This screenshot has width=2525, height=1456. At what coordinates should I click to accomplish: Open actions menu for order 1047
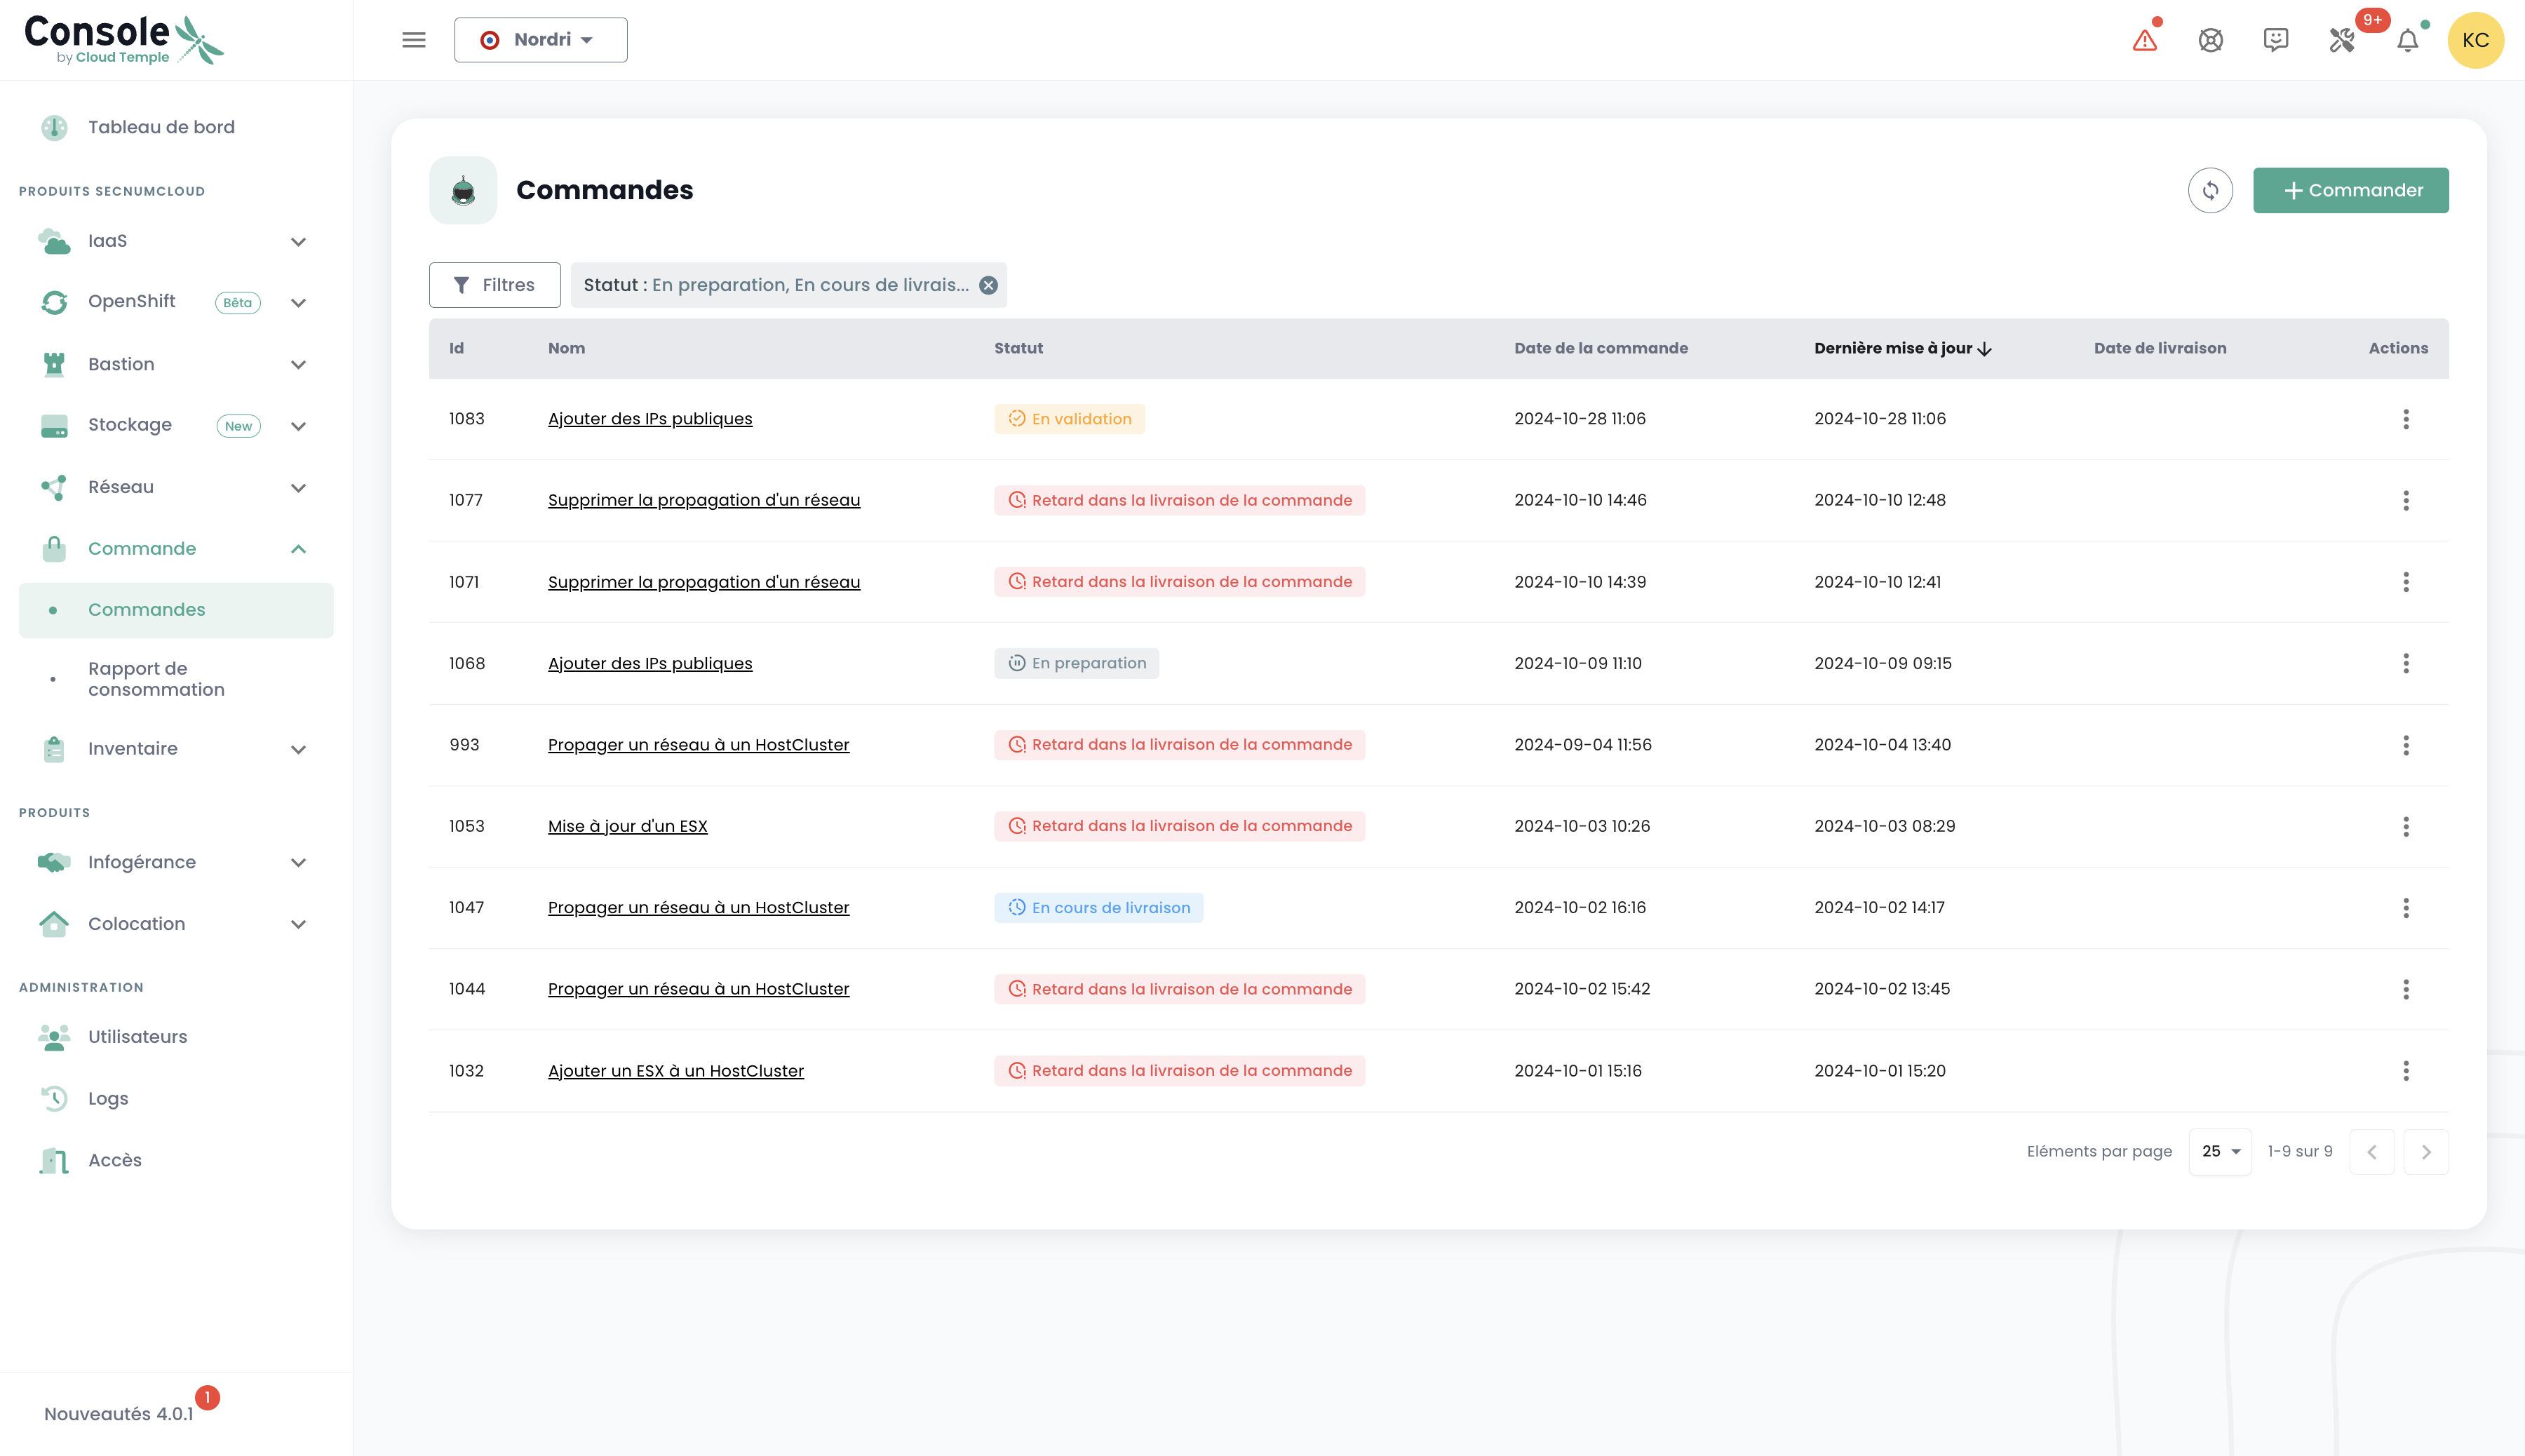tap(2405, 908)
